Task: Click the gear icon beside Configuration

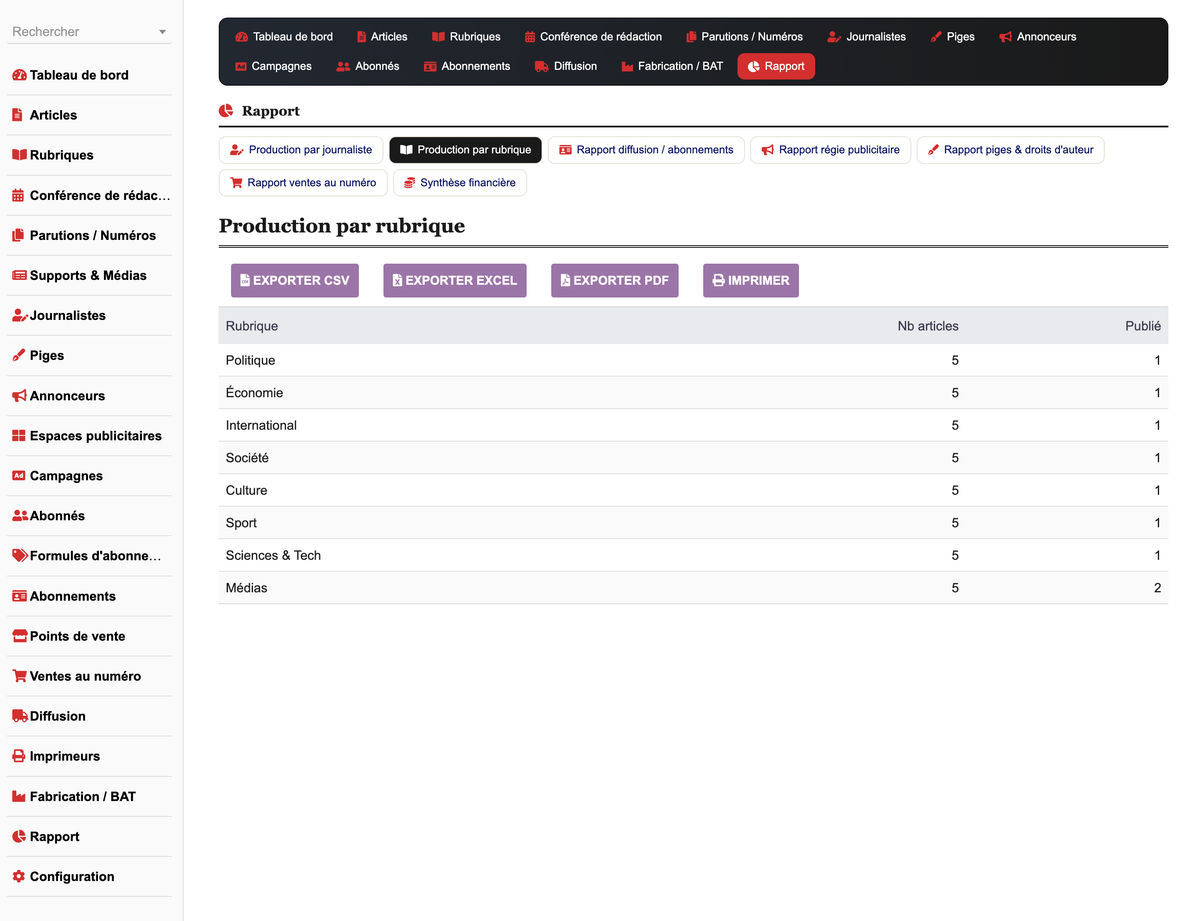Action: [x=18, y=877]
